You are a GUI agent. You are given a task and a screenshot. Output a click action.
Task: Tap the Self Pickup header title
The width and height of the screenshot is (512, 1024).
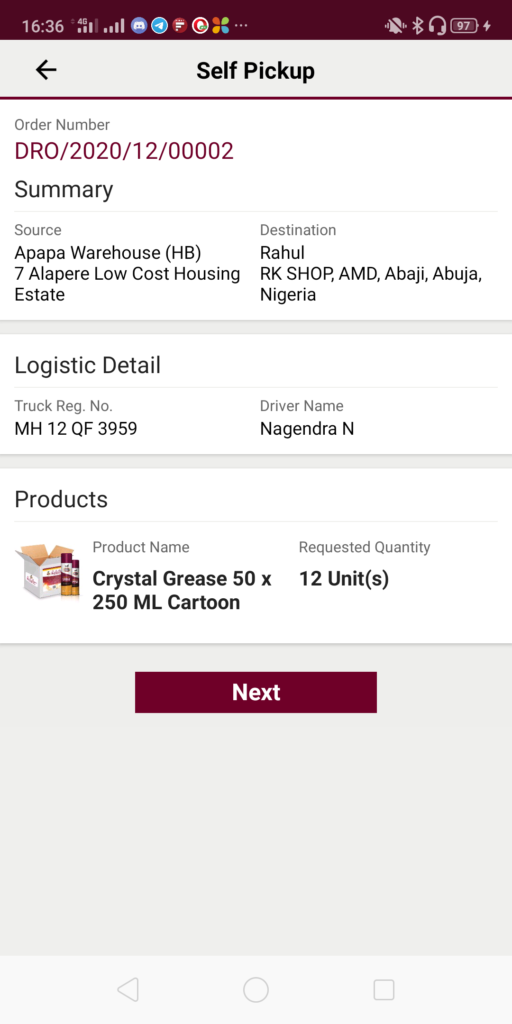click(x=256, y=71)
